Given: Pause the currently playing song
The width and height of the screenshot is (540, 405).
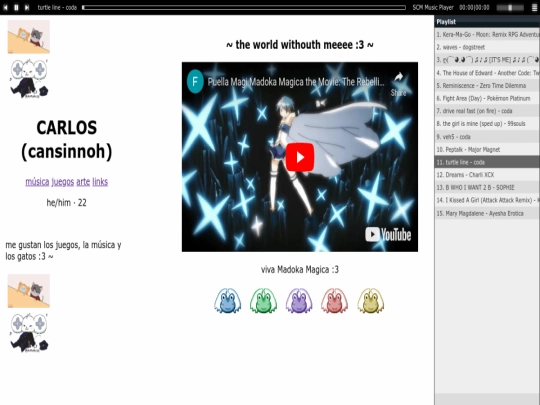Looking at the screenshot, I should pyautogui.click(x=16, y=7).
